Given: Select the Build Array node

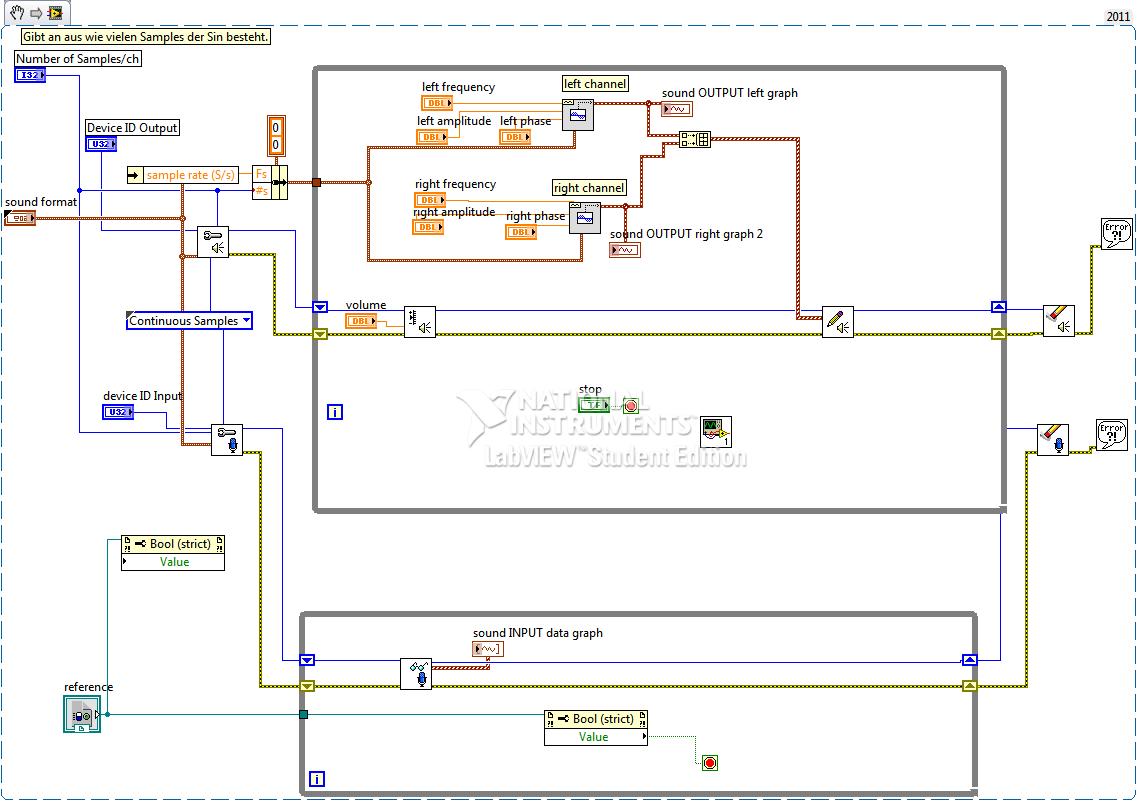Looking at the screenshot, I should [x=695, y=139].
